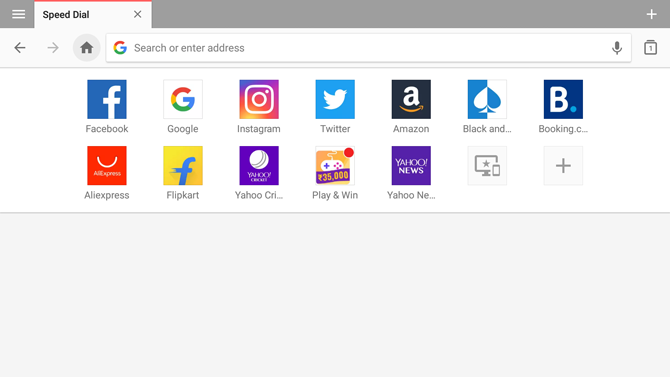This screenshot has height=377, width=670.
Task: Open the tab switcher showing 1 tab
Action: click(650, 47)
